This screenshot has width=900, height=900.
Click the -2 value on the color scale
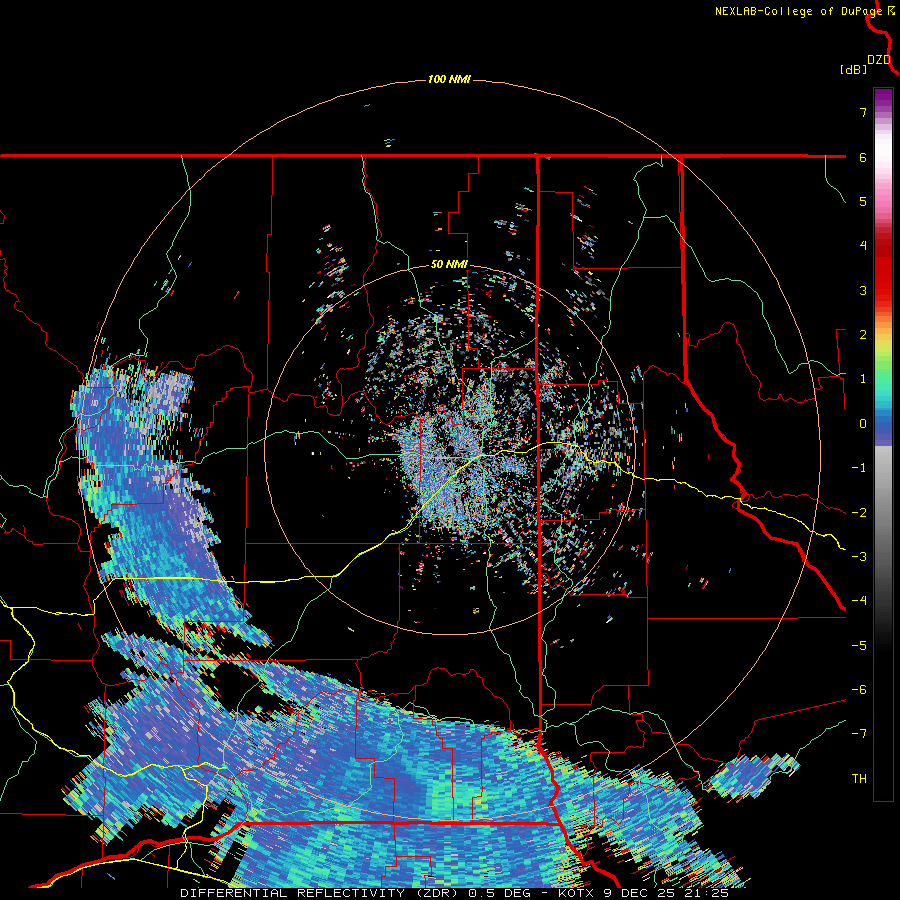click(x=859, y=513)
